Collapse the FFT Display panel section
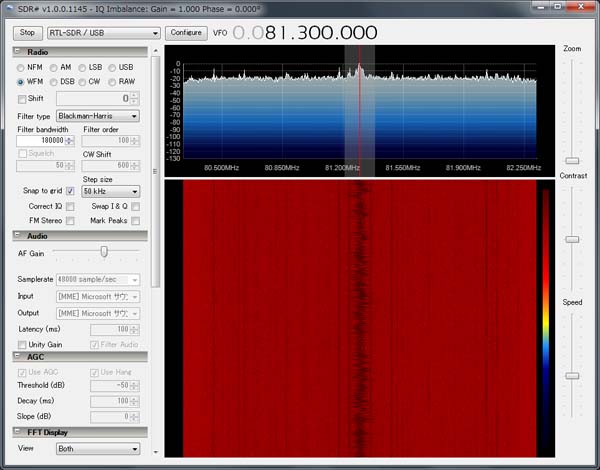 pyautogui.click(x=17, y=431)
